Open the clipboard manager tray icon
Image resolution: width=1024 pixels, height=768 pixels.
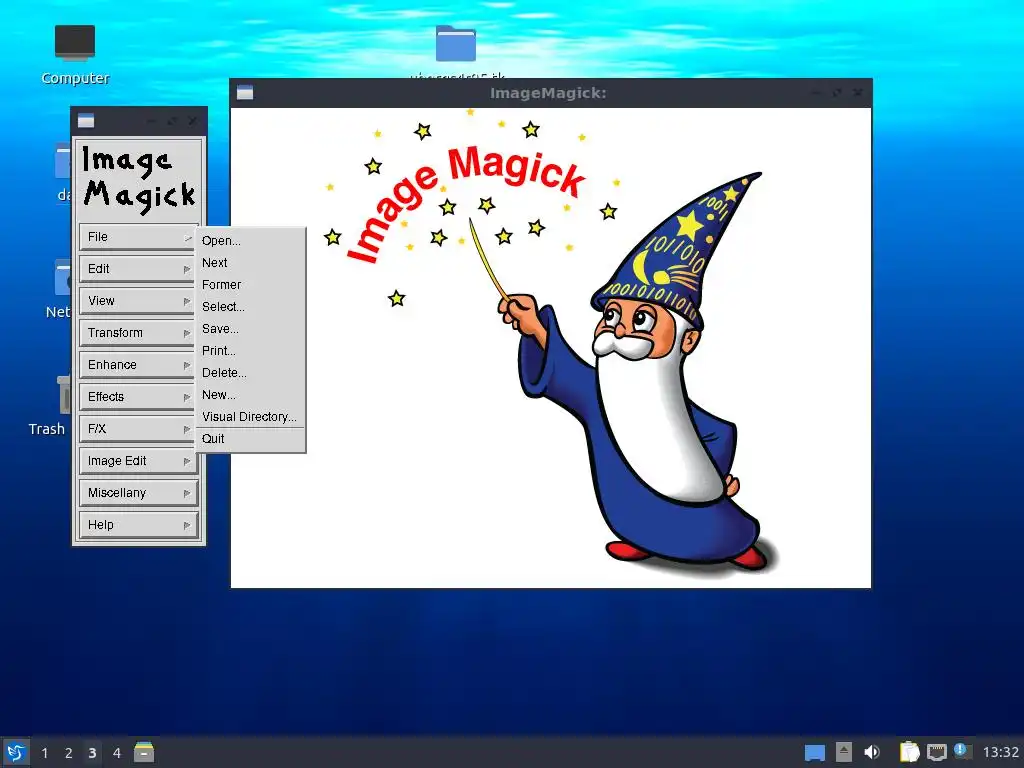point(909,752)
